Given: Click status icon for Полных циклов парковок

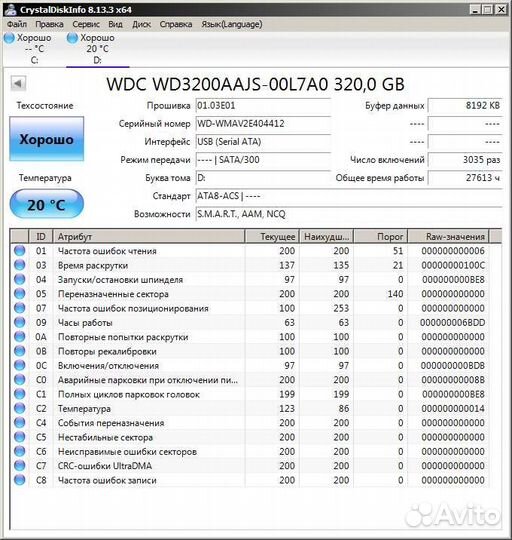Looking at the screenshot, I should (x=20, y=394).
